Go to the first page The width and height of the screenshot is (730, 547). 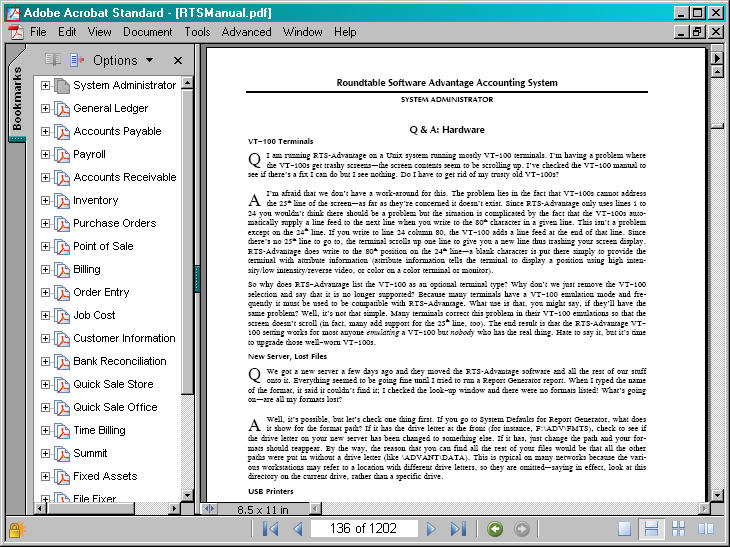pyautogui.click(x=270, y=529)
